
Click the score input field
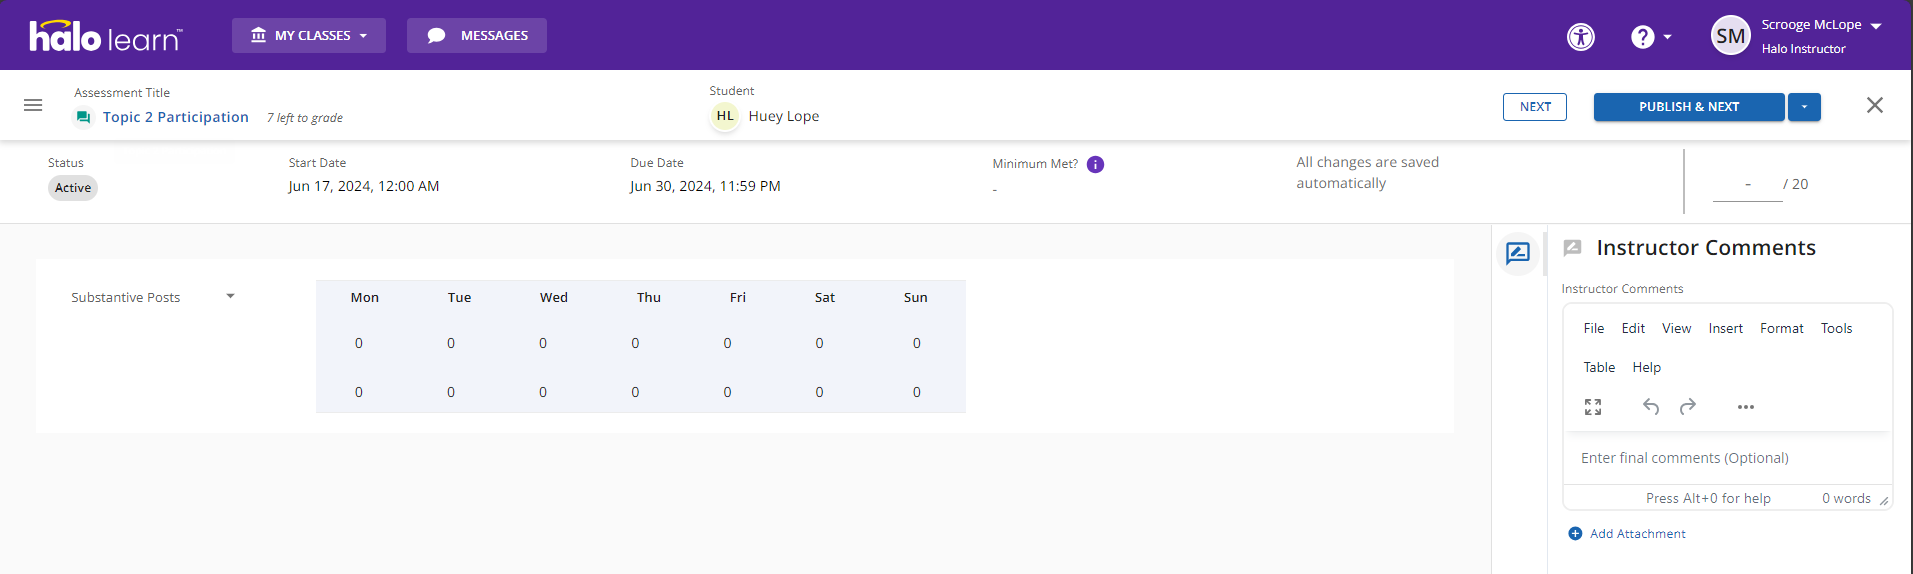1747,185
